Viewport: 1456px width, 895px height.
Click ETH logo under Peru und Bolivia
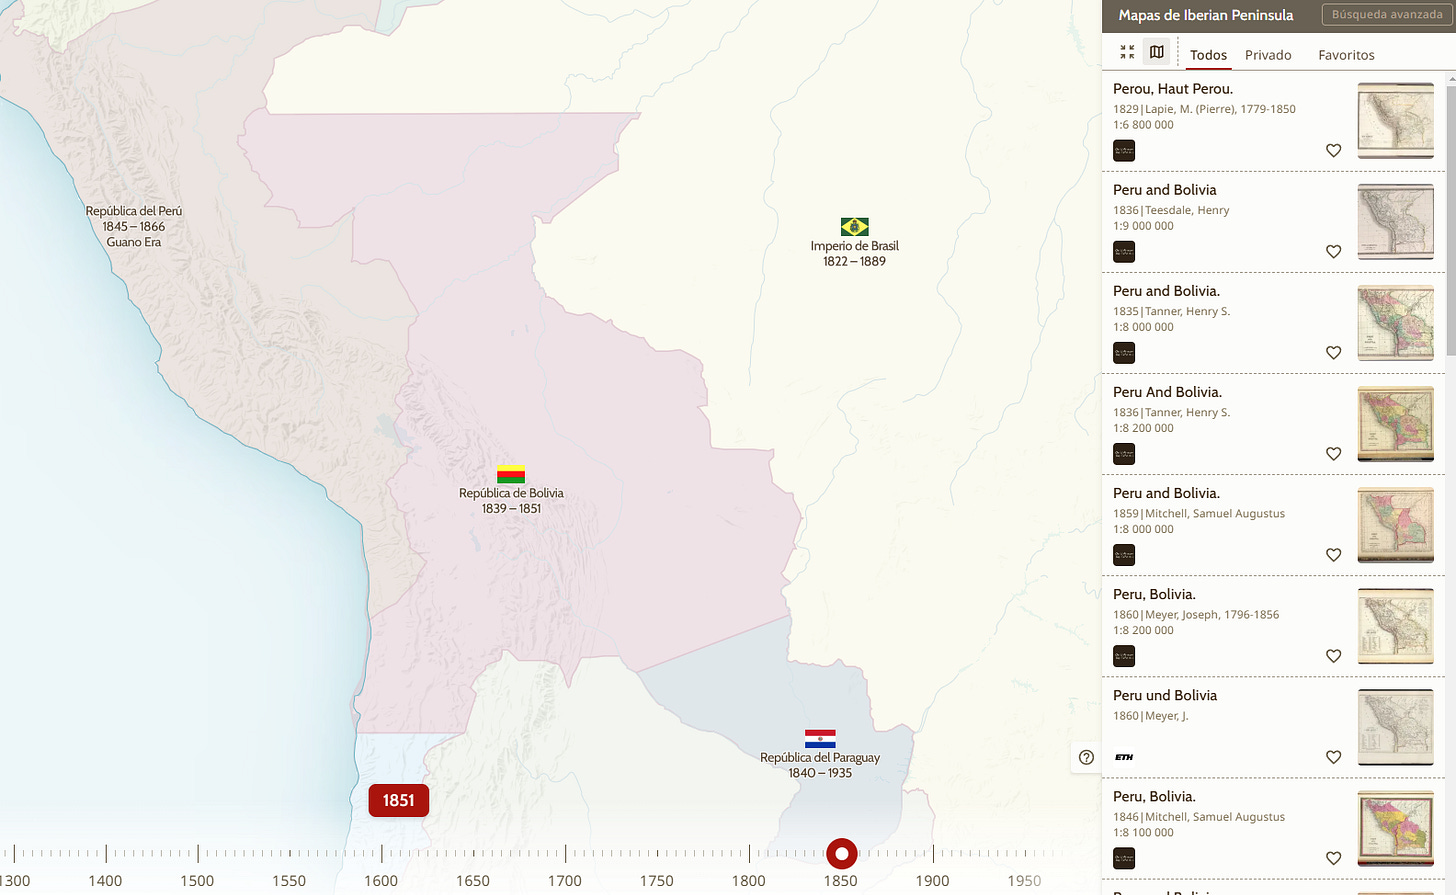1124,757
